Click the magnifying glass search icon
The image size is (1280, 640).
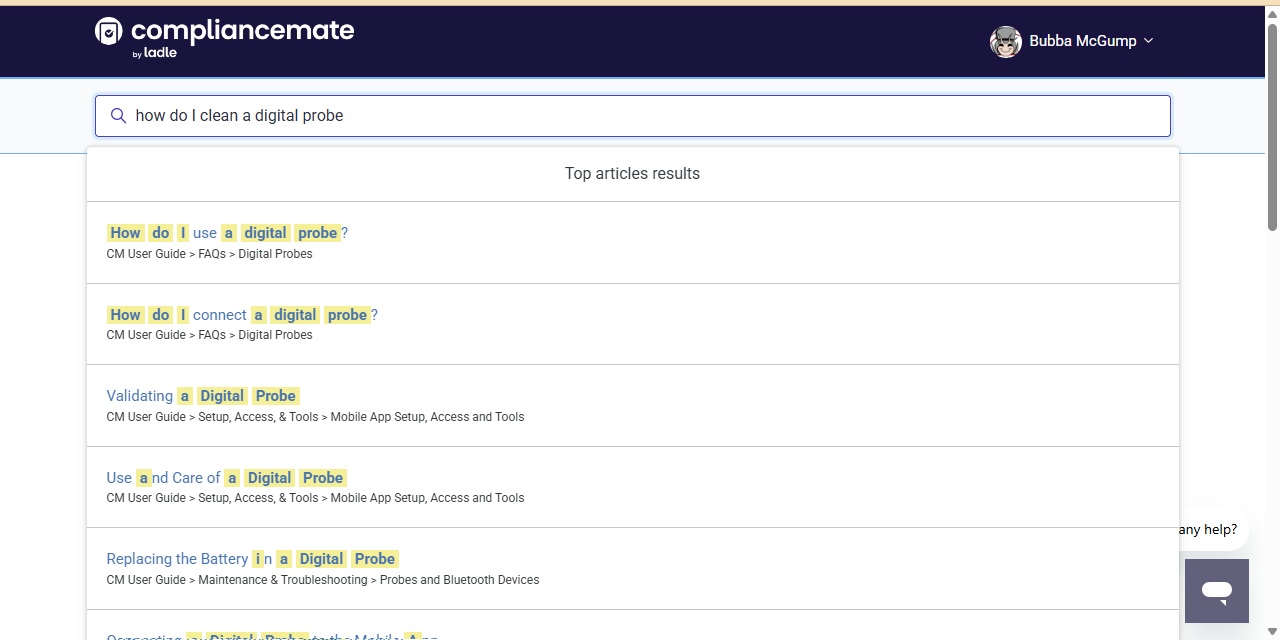(x=118, y=116)
